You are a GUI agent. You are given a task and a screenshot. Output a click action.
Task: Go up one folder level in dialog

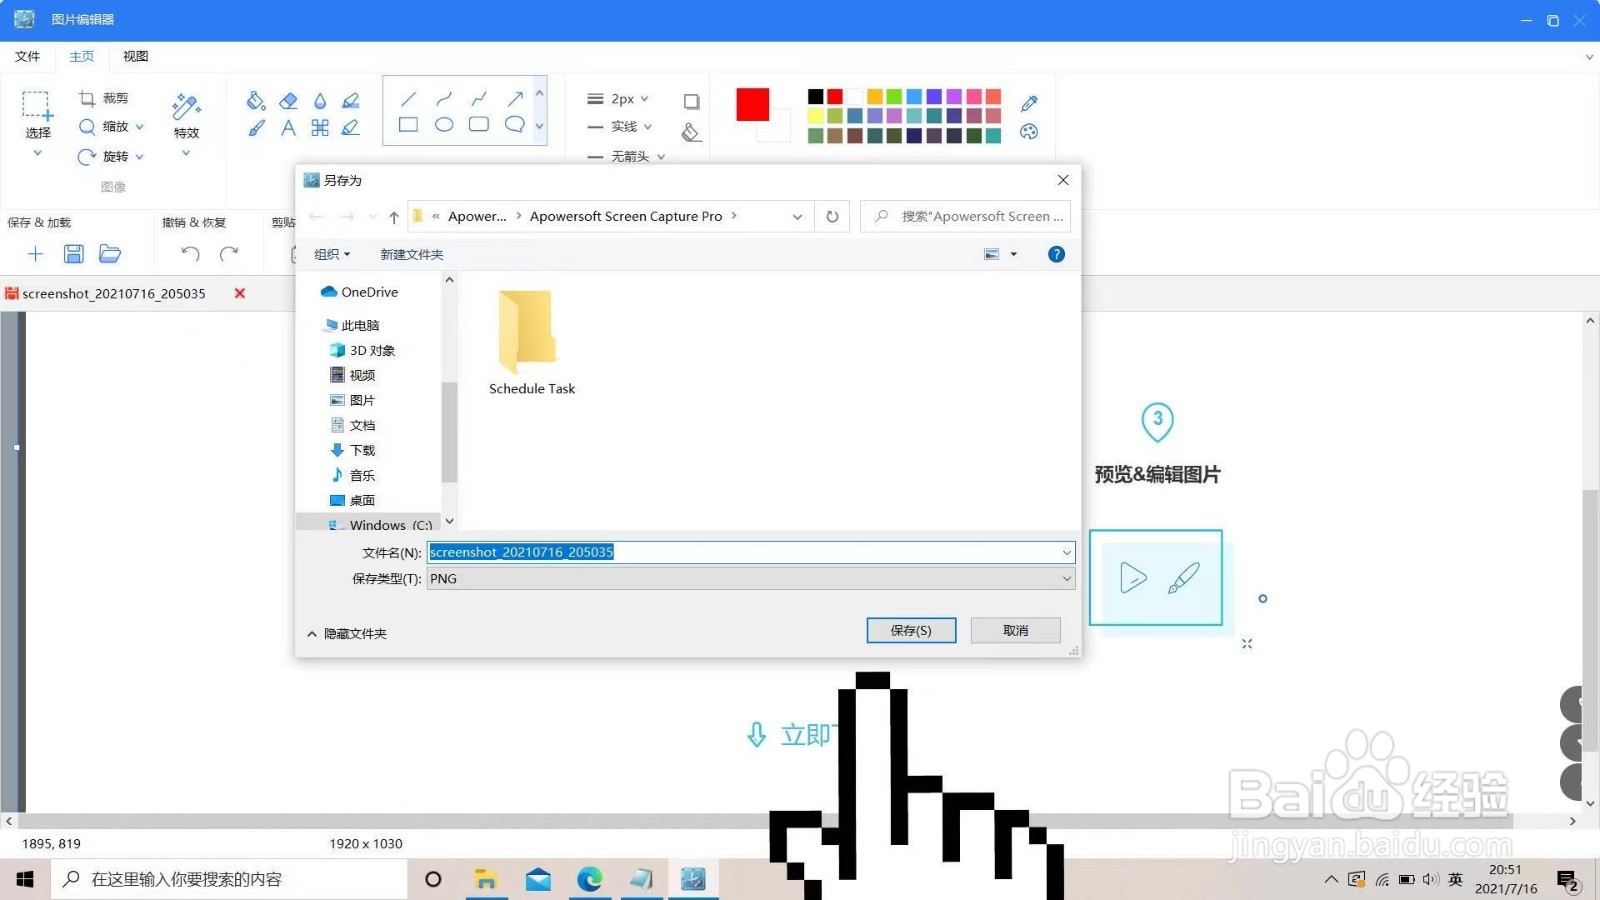pos(394,217)
